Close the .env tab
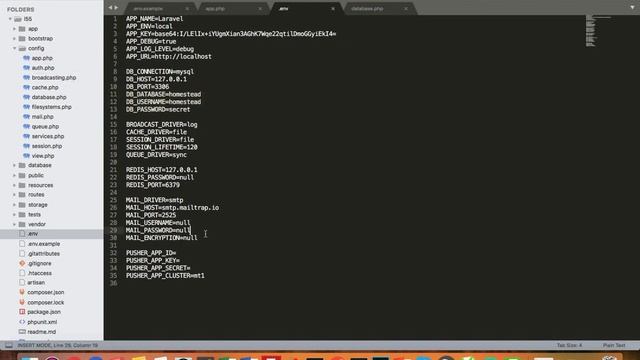 333,9
